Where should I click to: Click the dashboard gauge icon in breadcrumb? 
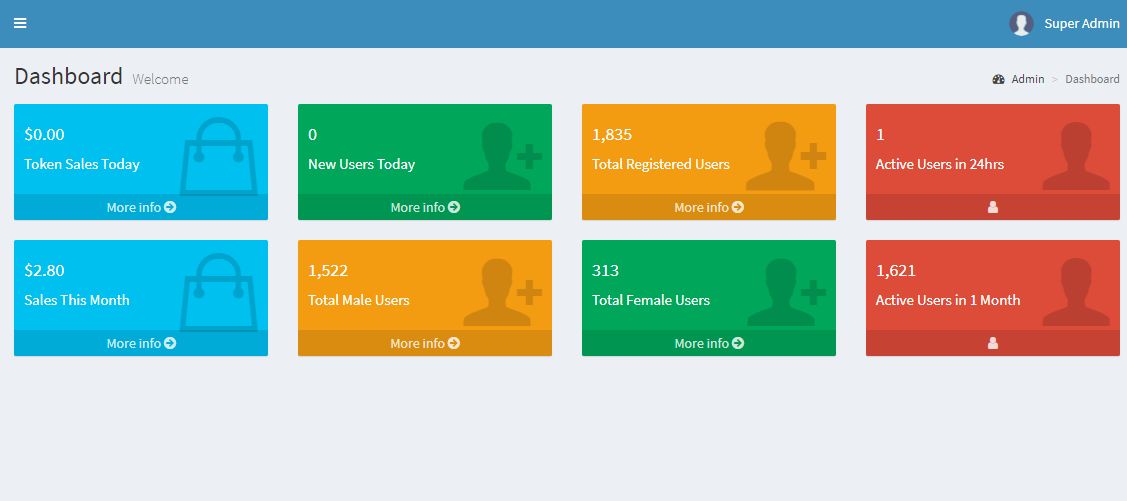point(998,79)
